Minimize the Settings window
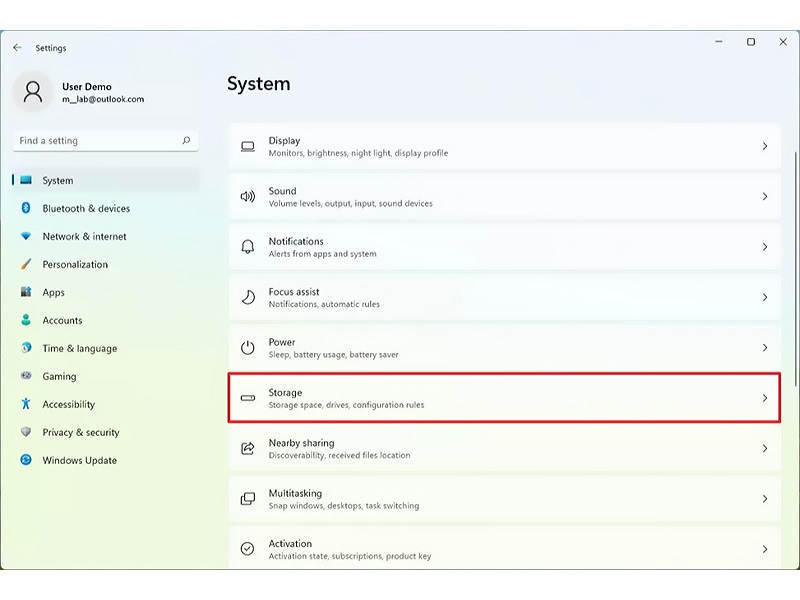Image resolution: width=800 pixels, height=600 pixels. [x=719, y=42]
